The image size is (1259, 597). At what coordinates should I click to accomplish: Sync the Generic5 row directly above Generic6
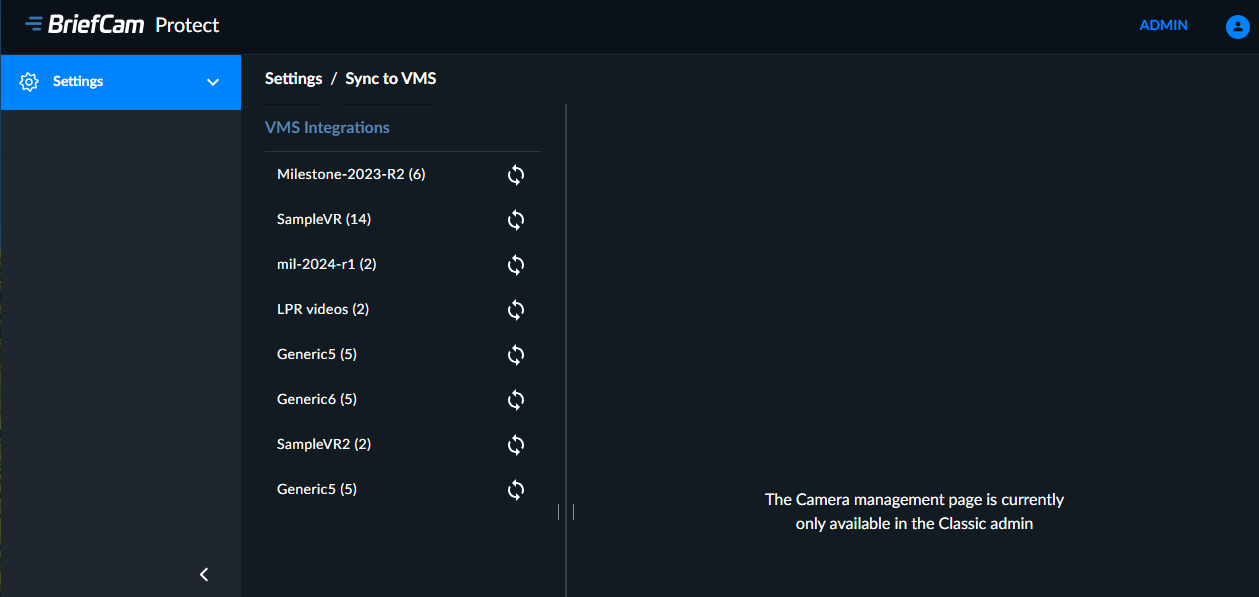pyautogui.click(x=516, y=355)
